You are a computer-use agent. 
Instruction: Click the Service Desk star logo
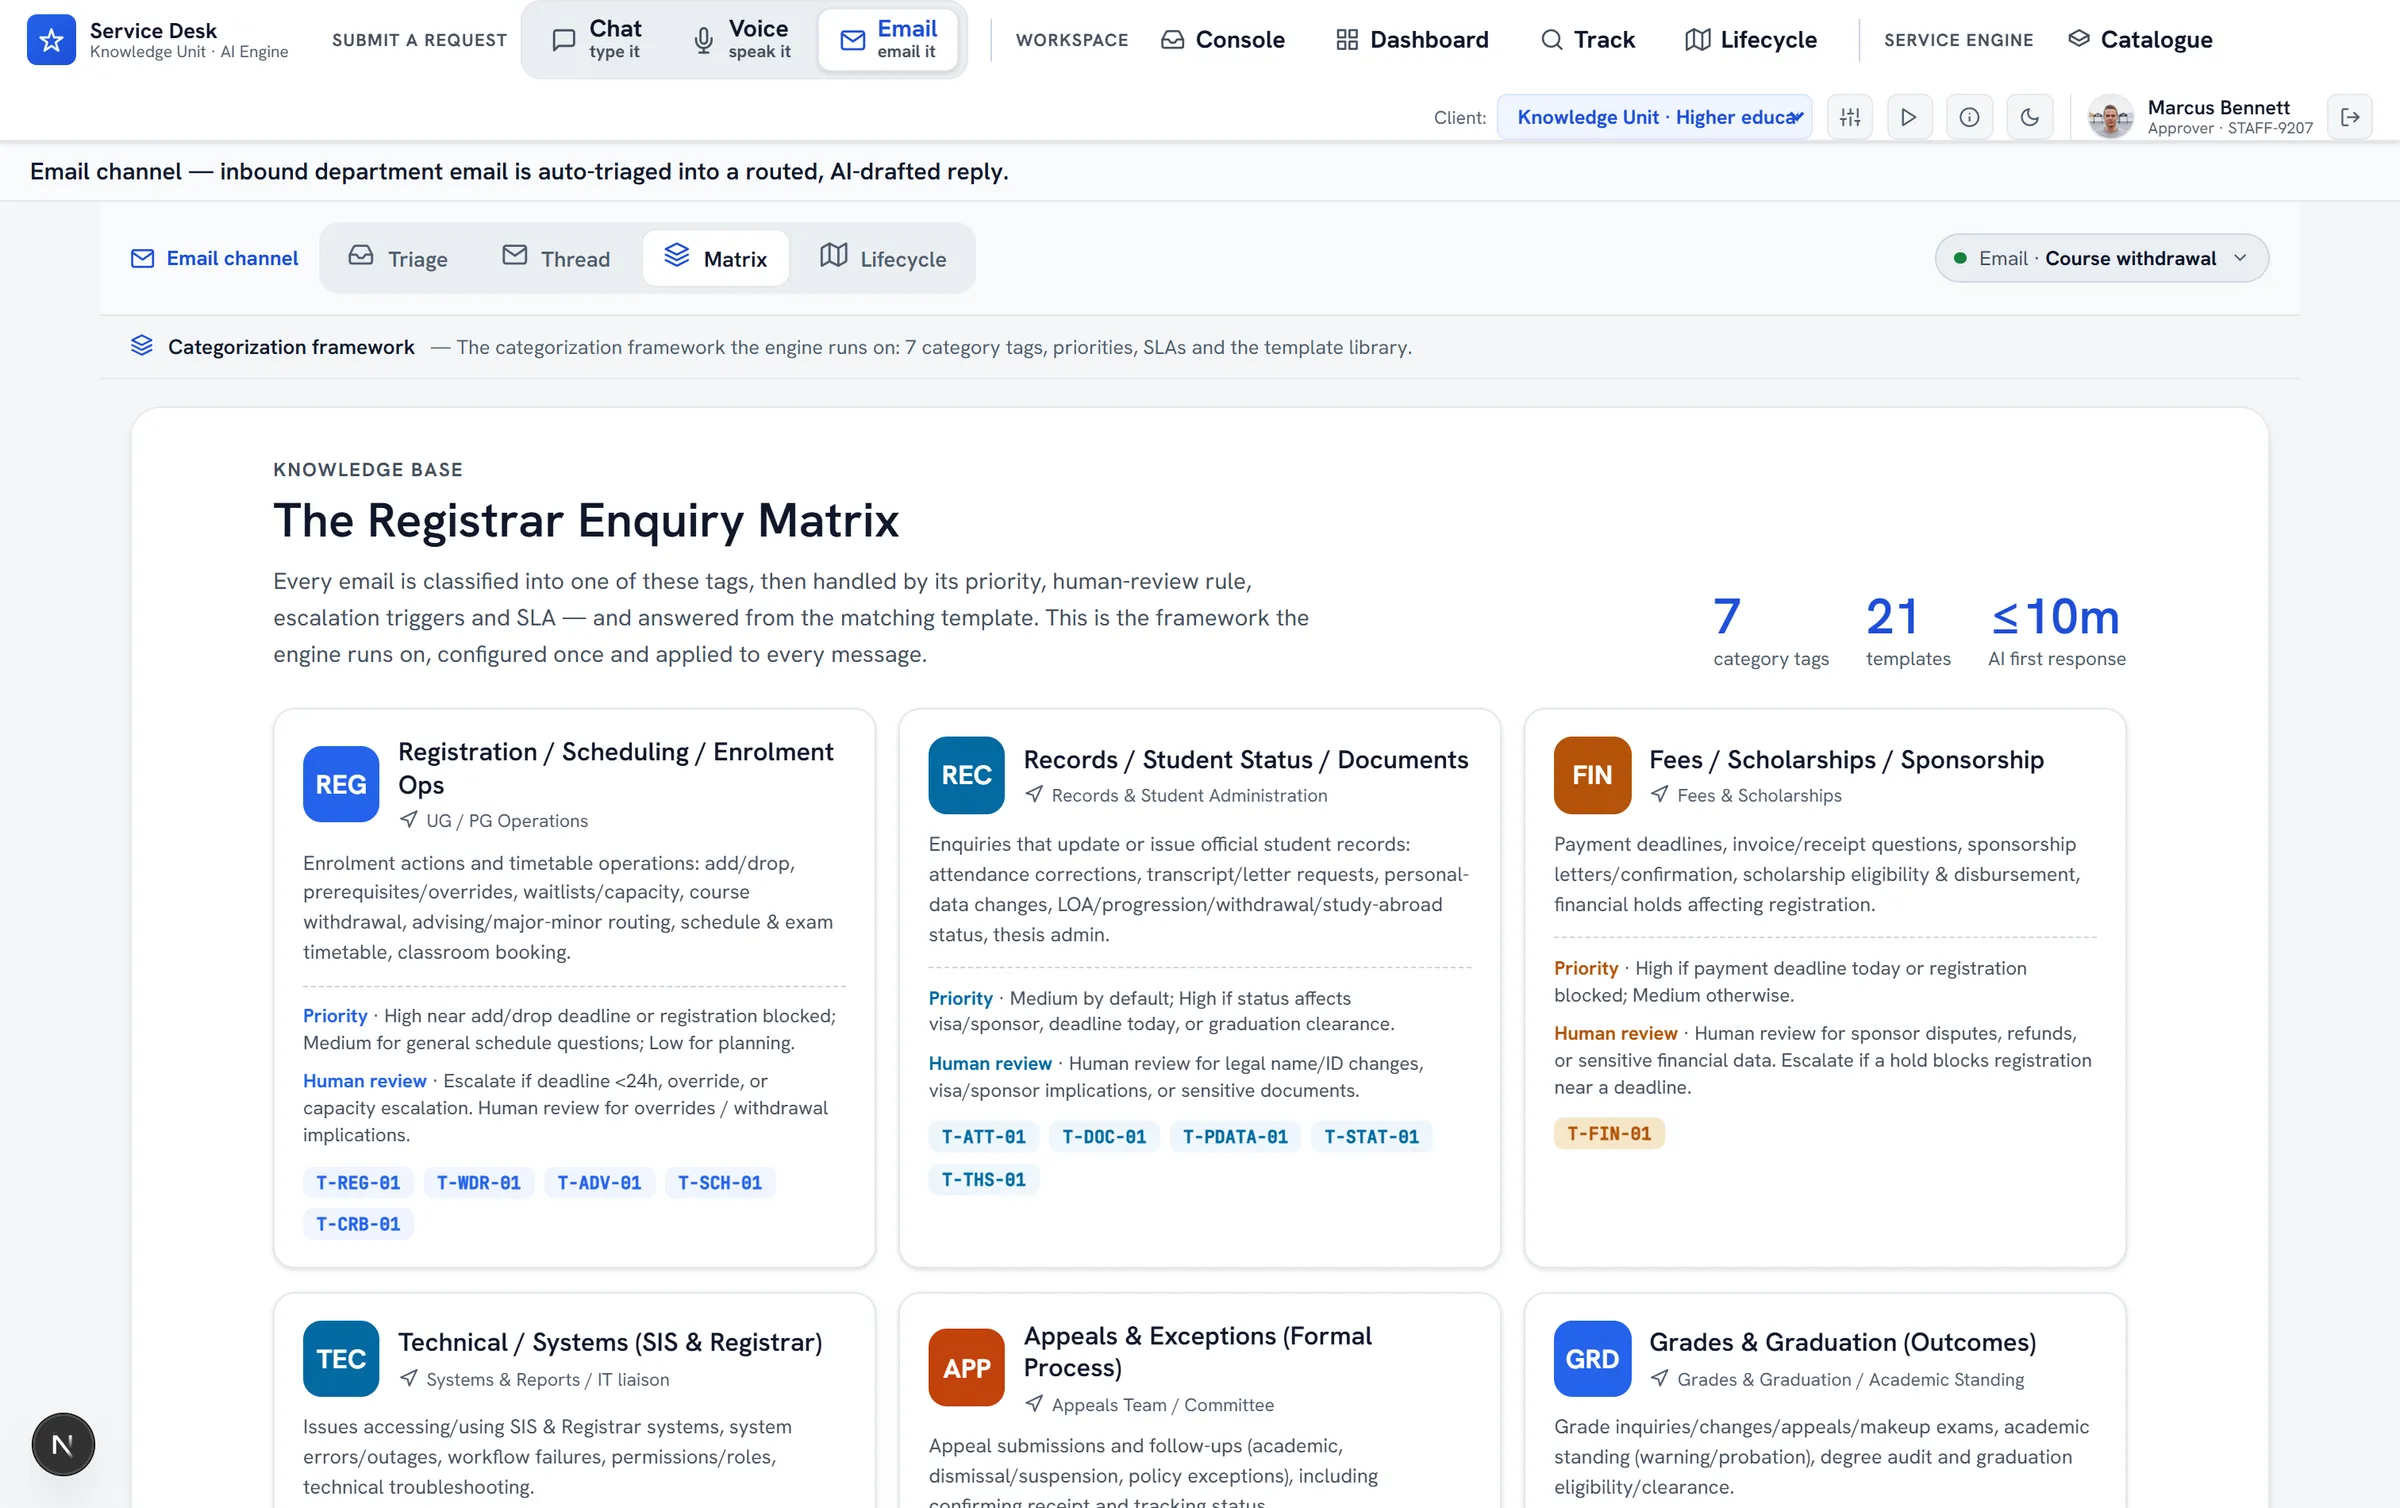pos(51,40)
